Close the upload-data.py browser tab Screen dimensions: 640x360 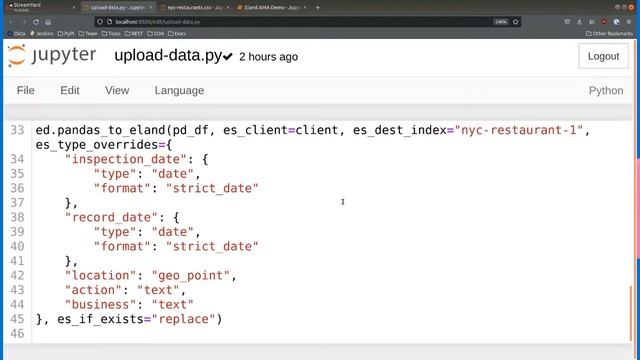click(151, 7)
